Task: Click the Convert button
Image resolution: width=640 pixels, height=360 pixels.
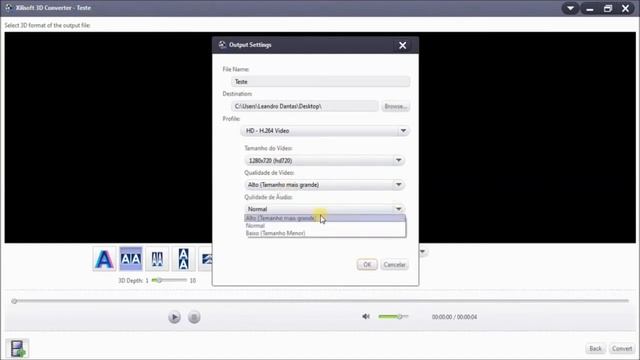Action: tap(622, 349)
